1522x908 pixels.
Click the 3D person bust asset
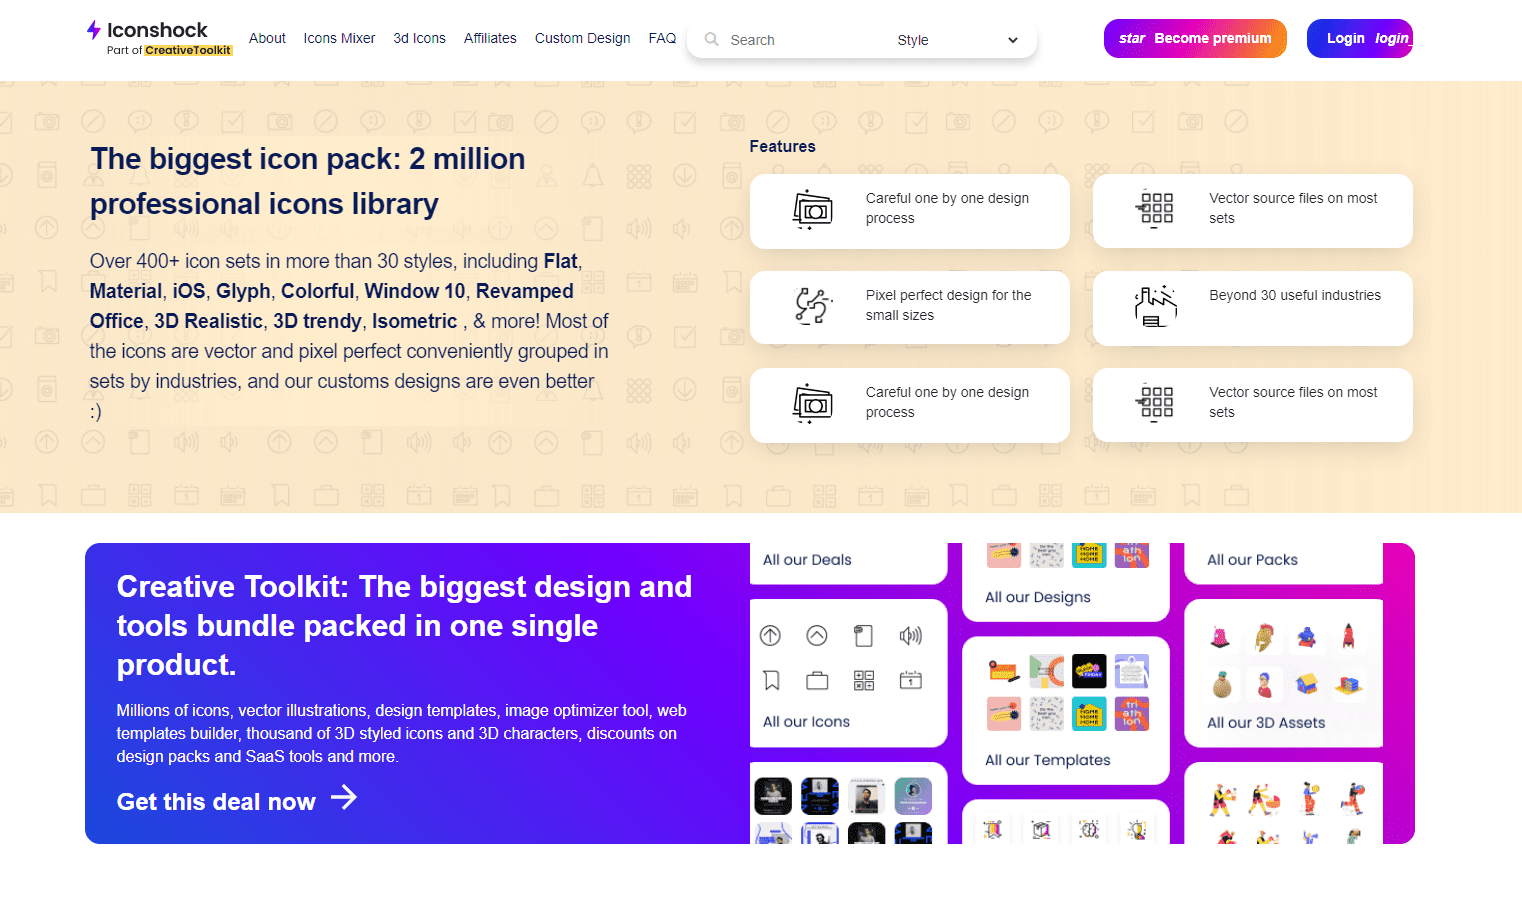click(1264, 685)
